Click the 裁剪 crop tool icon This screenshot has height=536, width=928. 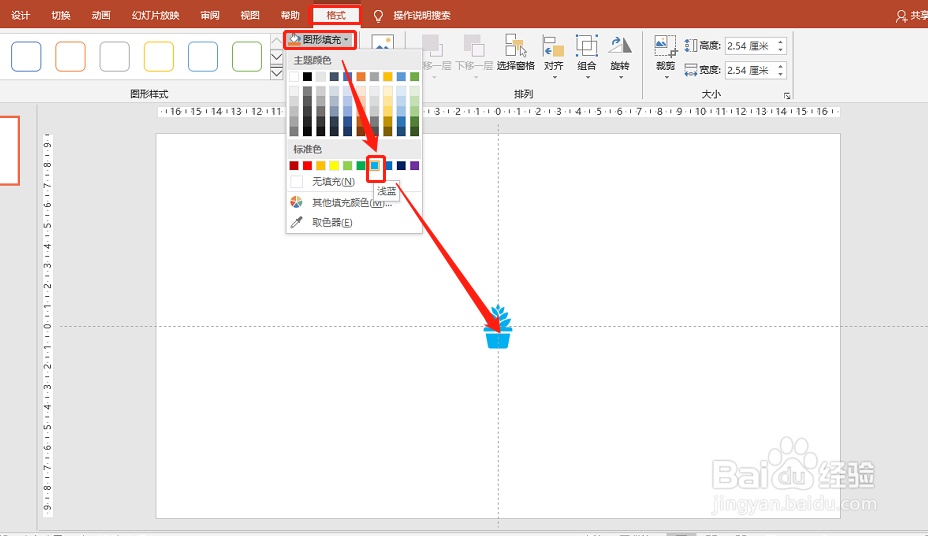click(665, 46)
